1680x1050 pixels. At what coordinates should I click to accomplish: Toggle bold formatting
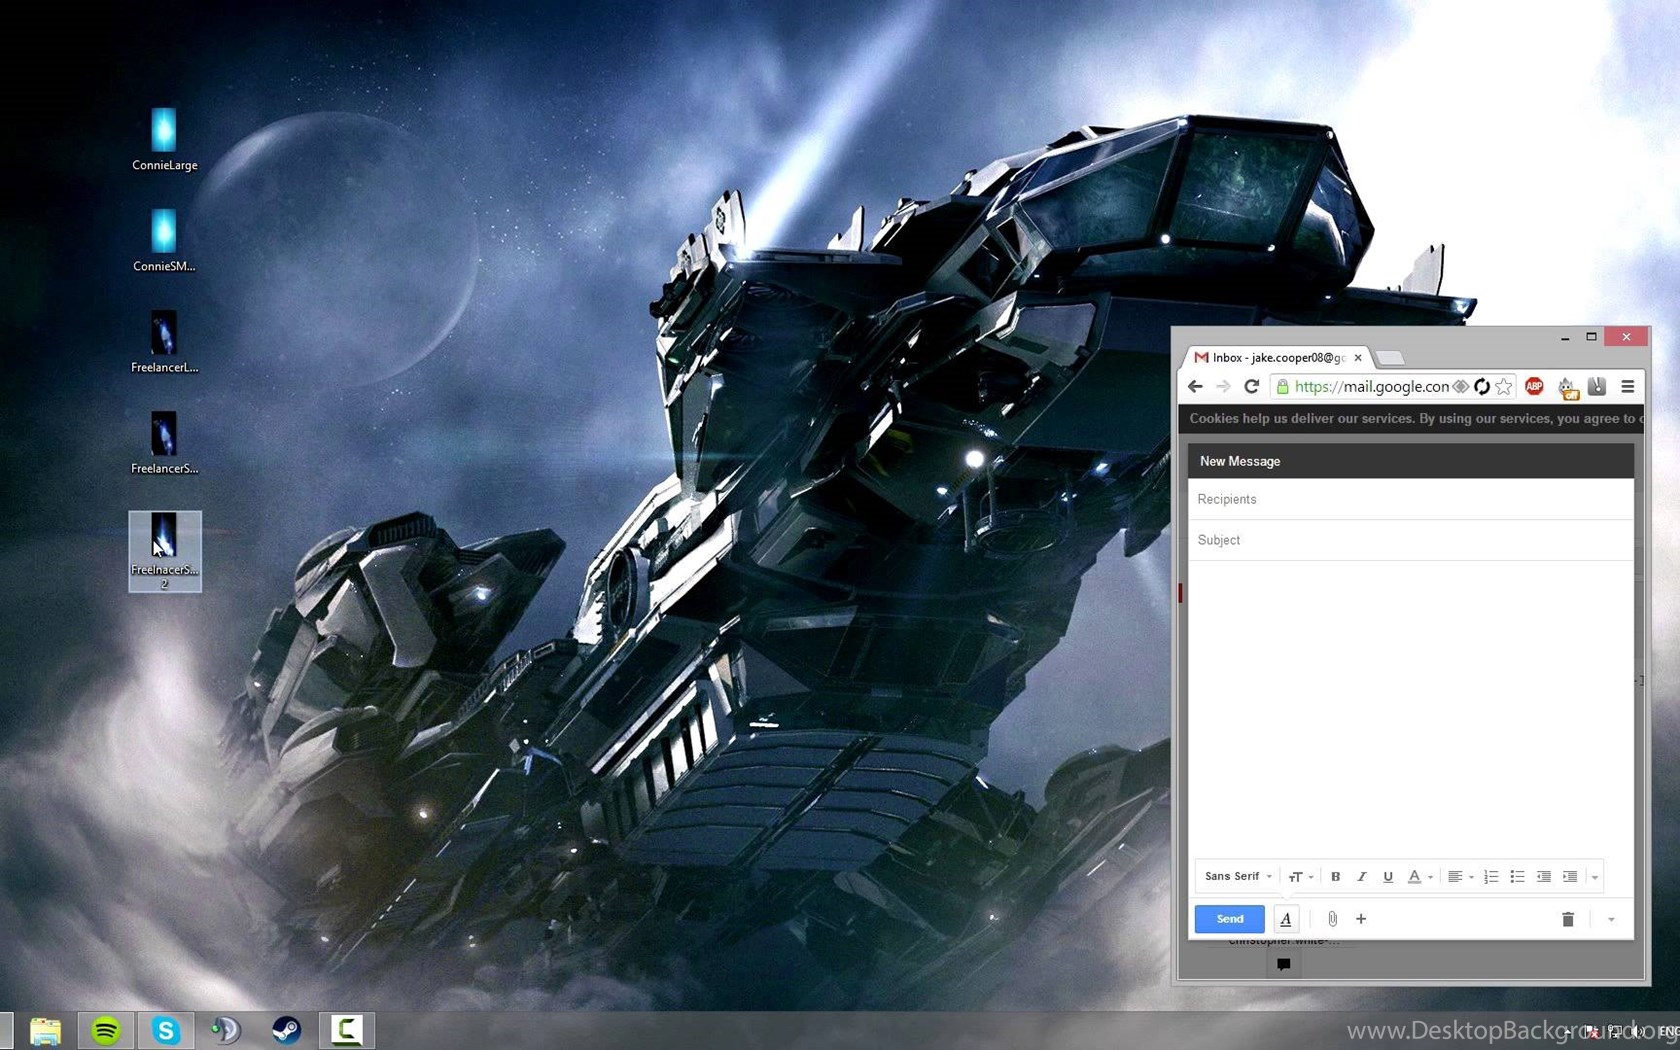(x=1335, y=877)
